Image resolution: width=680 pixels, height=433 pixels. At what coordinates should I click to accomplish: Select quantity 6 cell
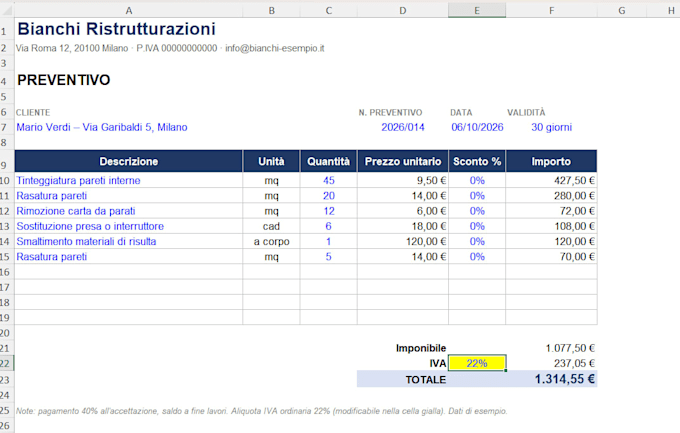point(329,226)
